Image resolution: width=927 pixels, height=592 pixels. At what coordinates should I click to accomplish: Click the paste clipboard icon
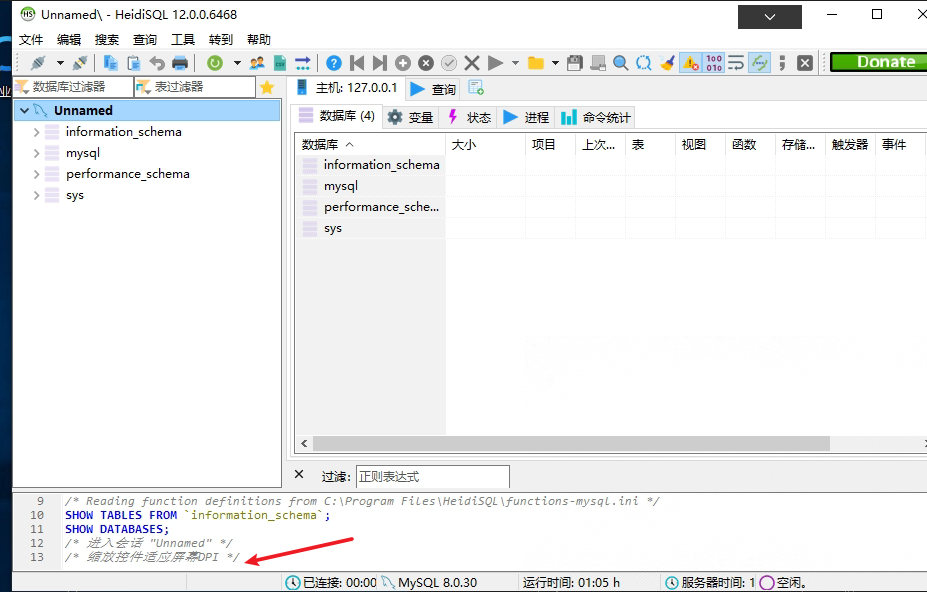pos(134,63)
